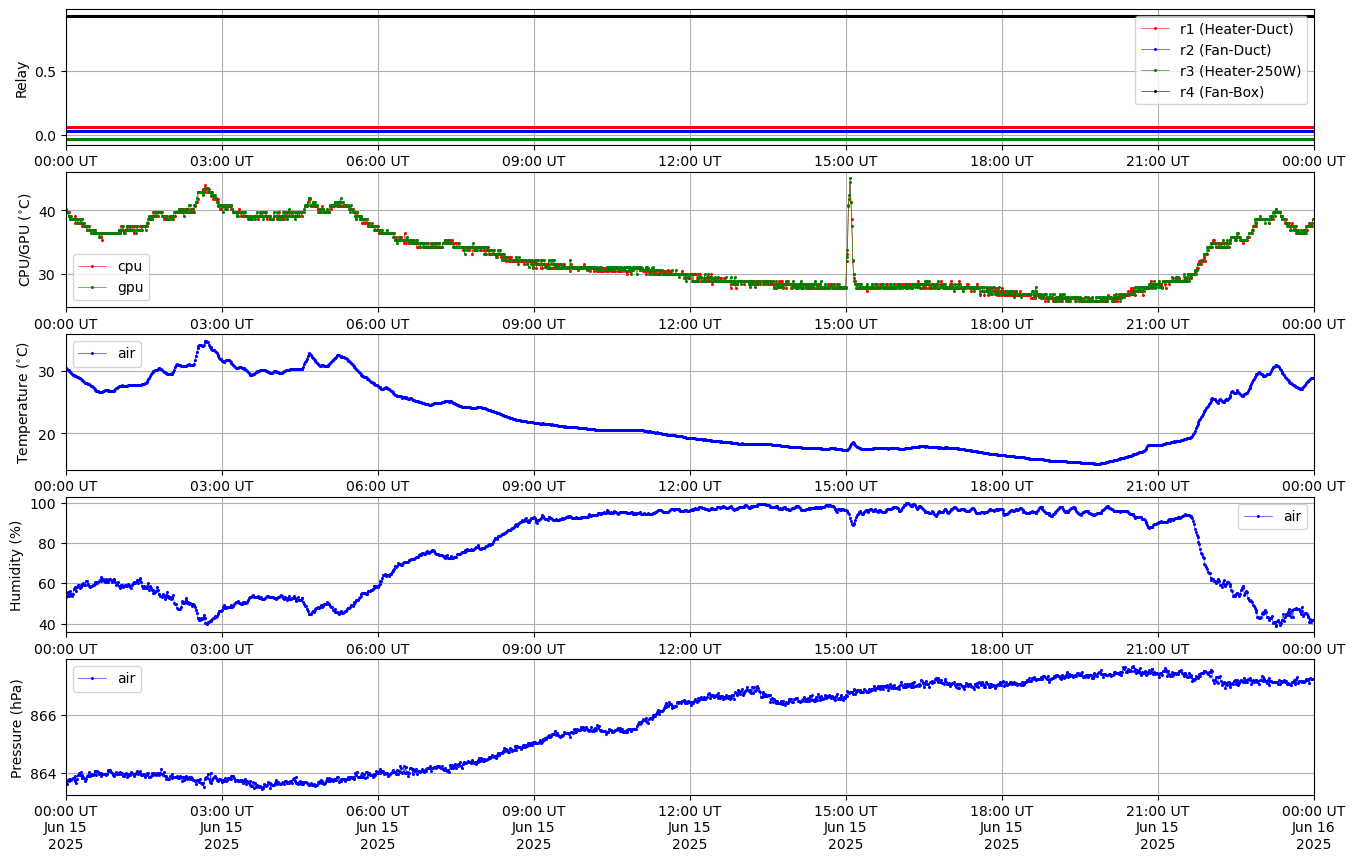Click the air legend in Temperature plot

tap(128, 353)
